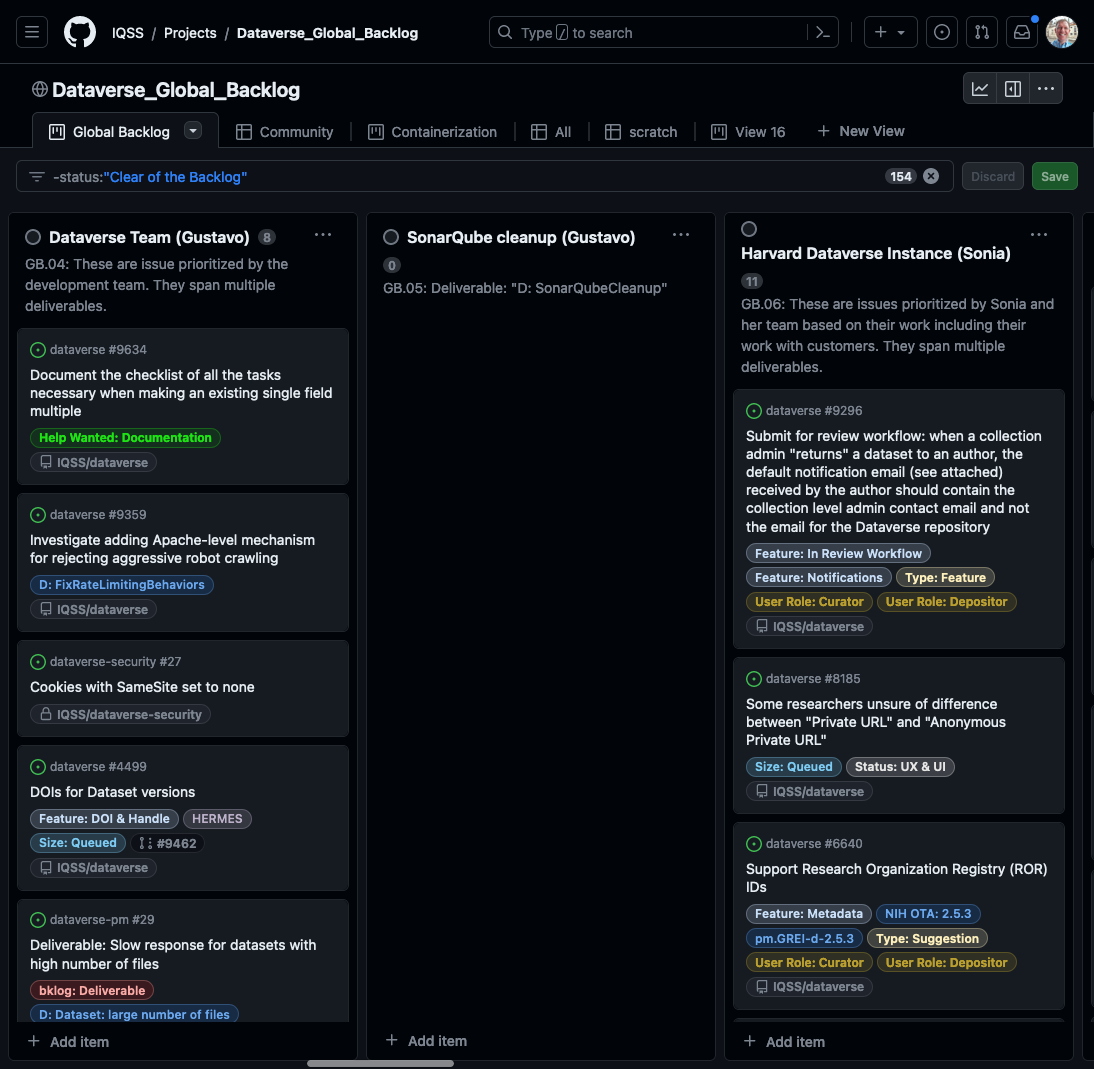Open the command palette icon
This screenshot has width=1094, height=1069.
822,33
